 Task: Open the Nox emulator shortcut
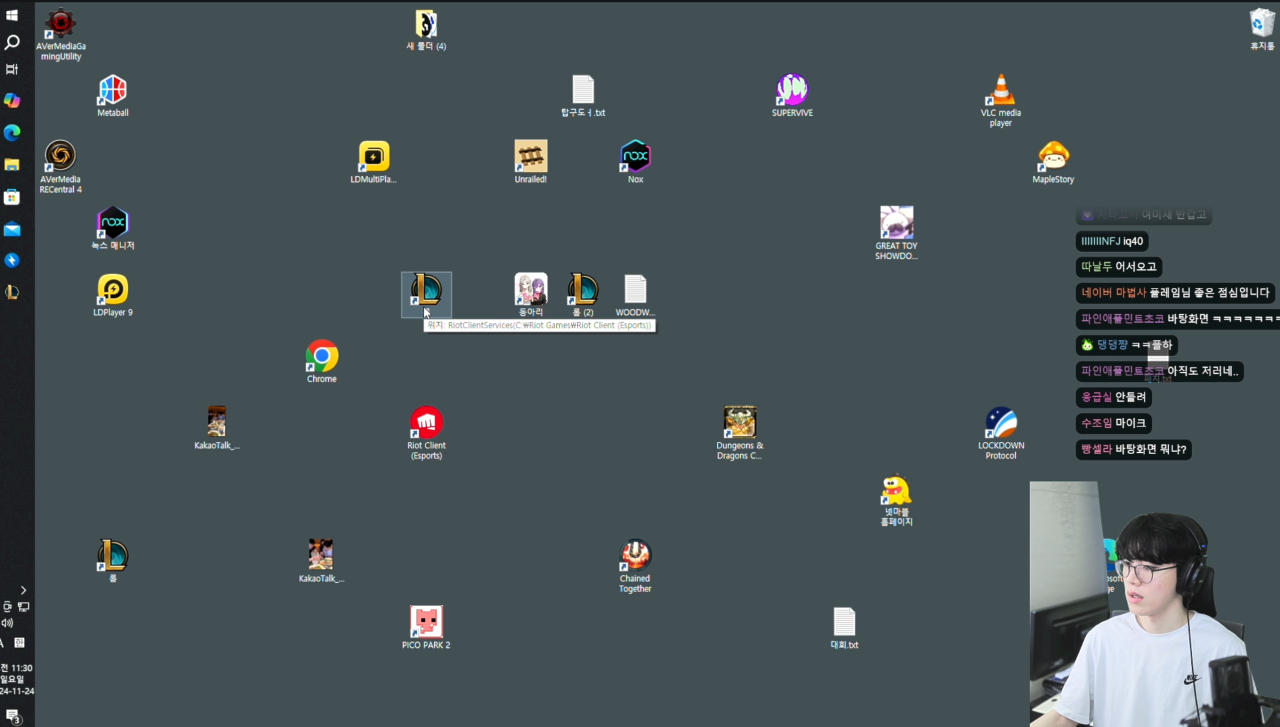click(x=635, y=163)
